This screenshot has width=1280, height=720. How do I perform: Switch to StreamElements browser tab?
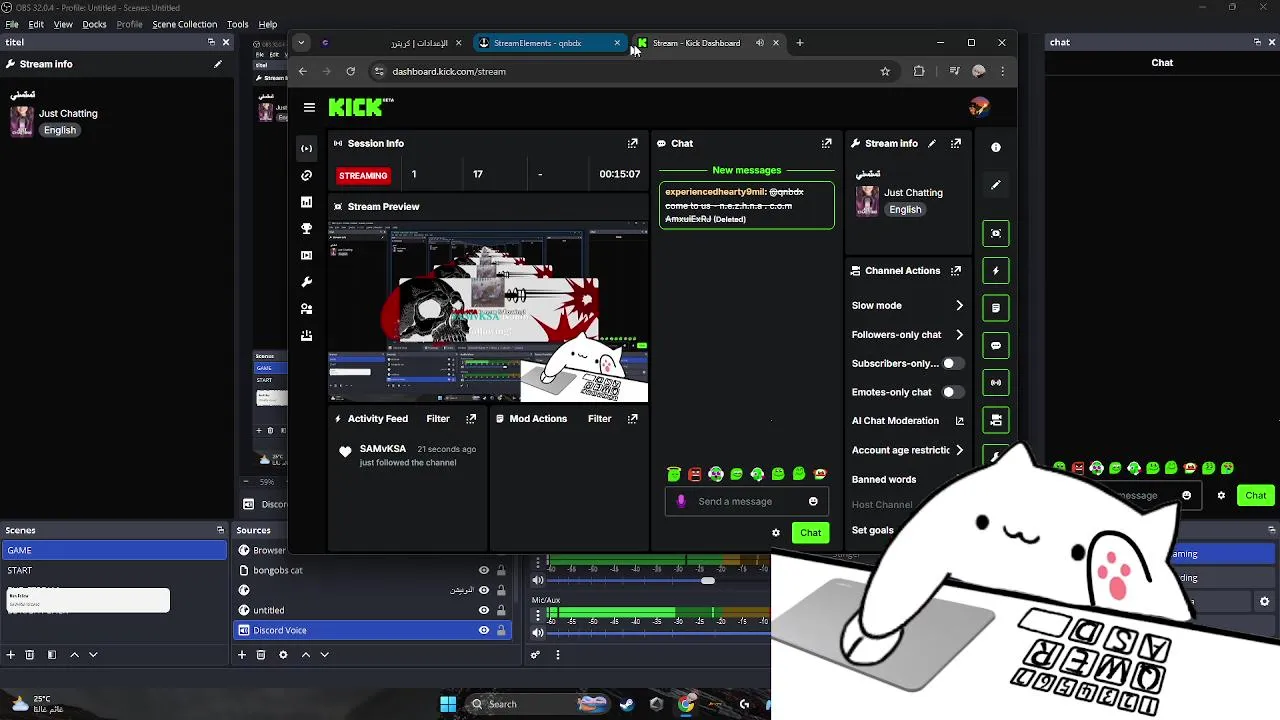[549, 43]
